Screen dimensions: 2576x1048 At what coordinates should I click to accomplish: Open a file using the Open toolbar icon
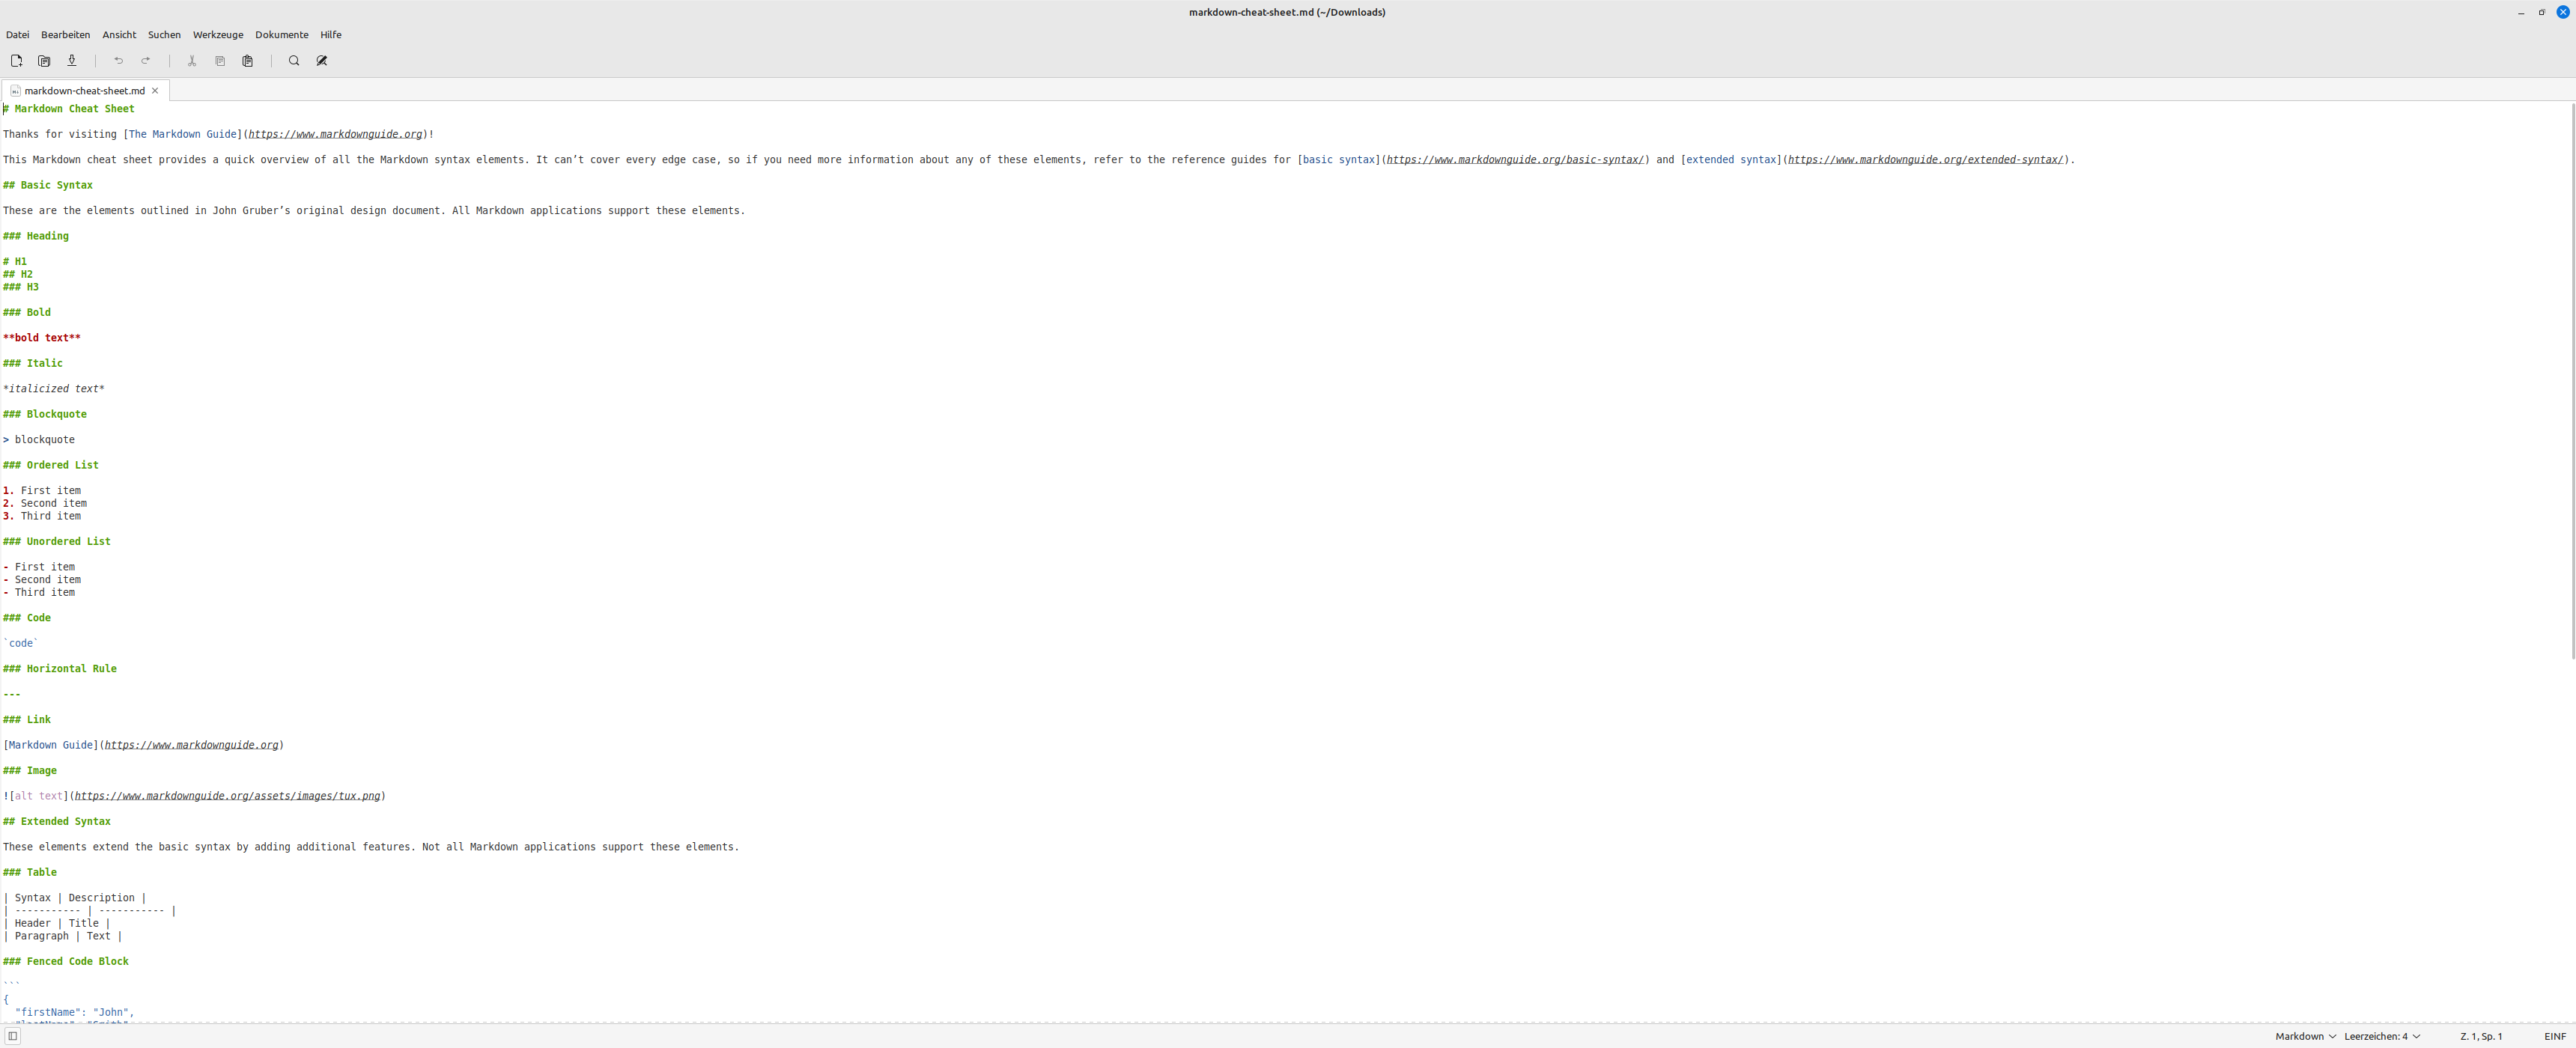44,60
